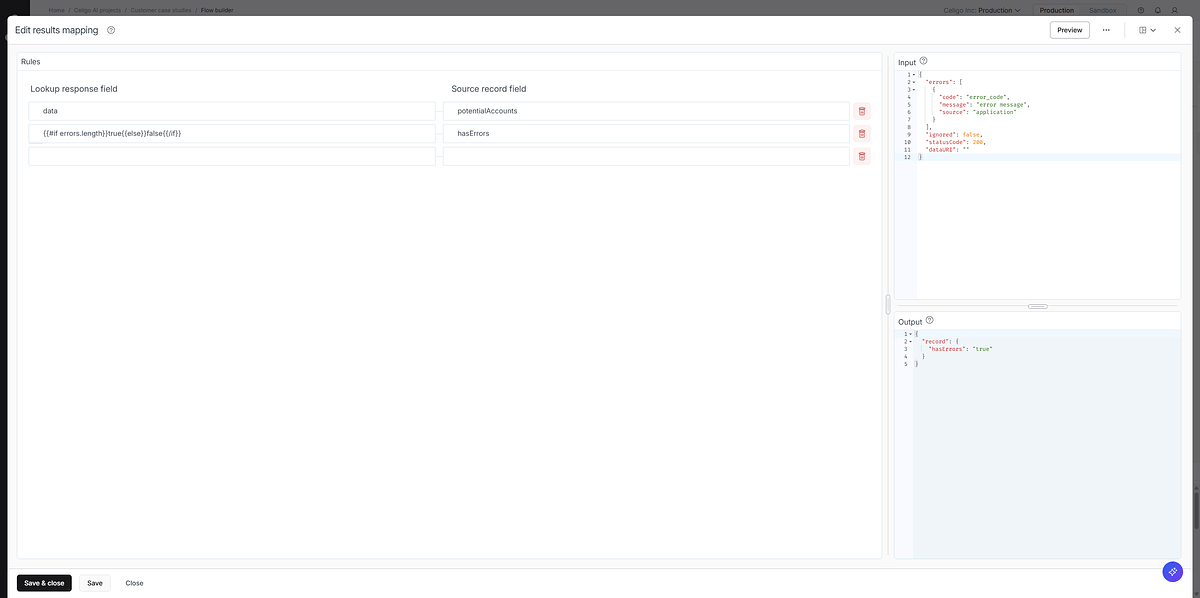The image size is (1200, 598).
Task: Collapse the record fold in Output editor
Action: tap(911, 341)
